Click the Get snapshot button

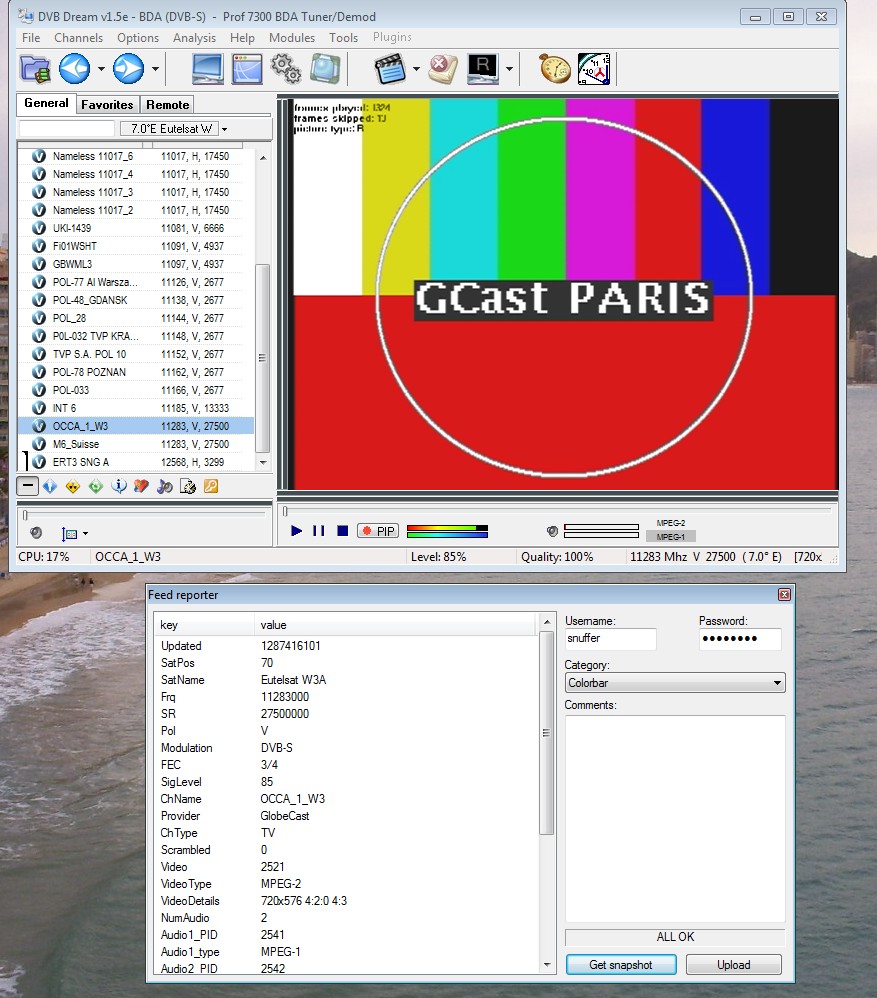[621, 965]
